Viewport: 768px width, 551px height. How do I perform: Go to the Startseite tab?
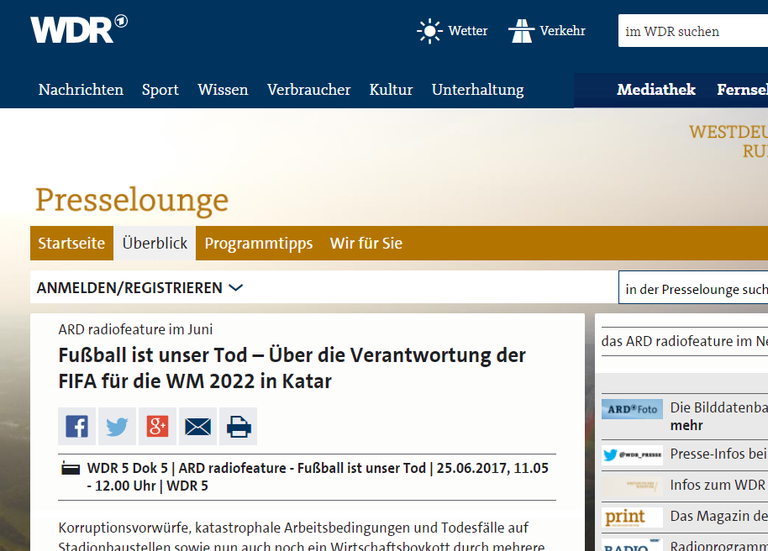[x=72, y=243]
